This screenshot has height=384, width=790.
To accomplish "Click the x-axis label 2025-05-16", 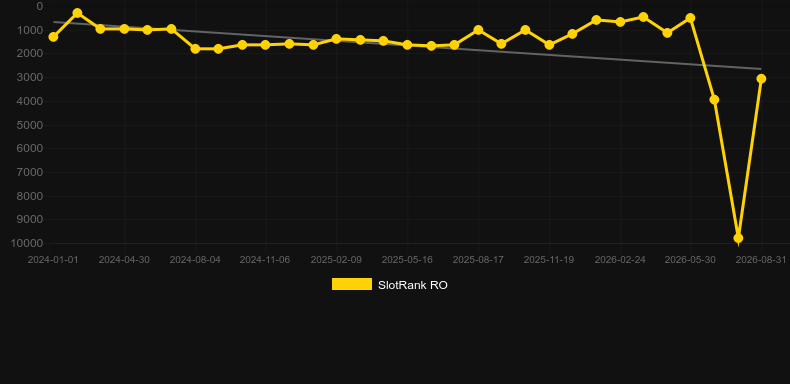I will 407,260.
